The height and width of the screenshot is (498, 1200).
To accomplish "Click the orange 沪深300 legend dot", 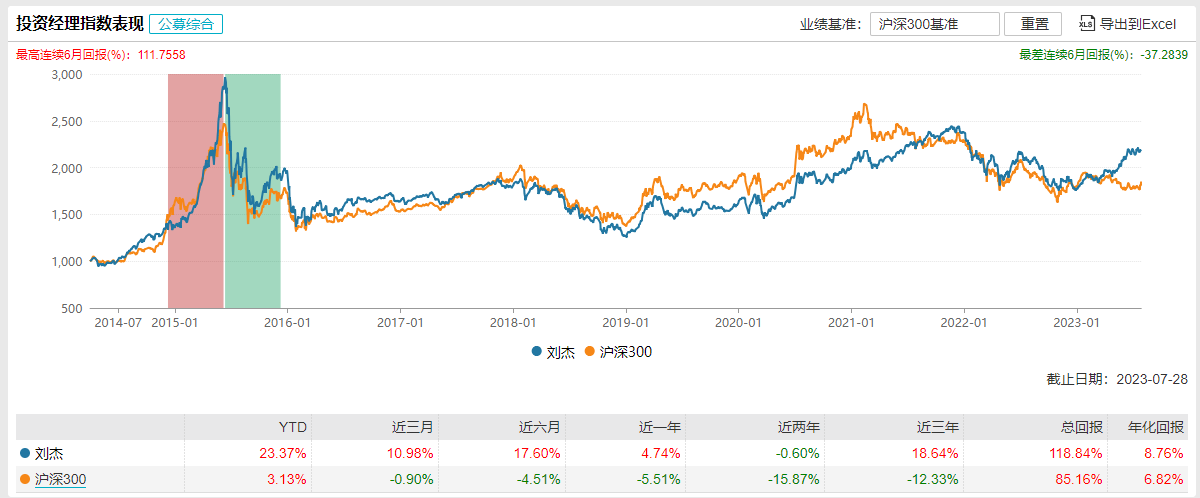I will click(590, 352).
